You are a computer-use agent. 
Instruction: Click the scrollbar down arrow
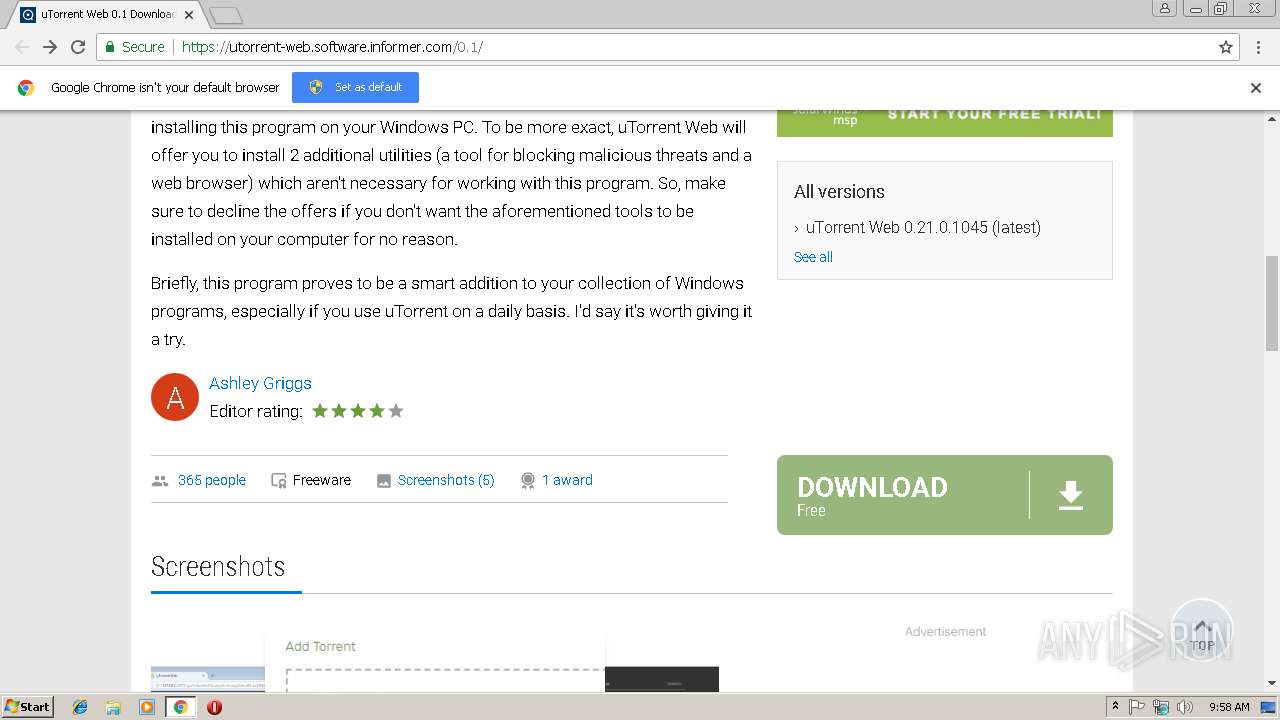[1272, 684]
